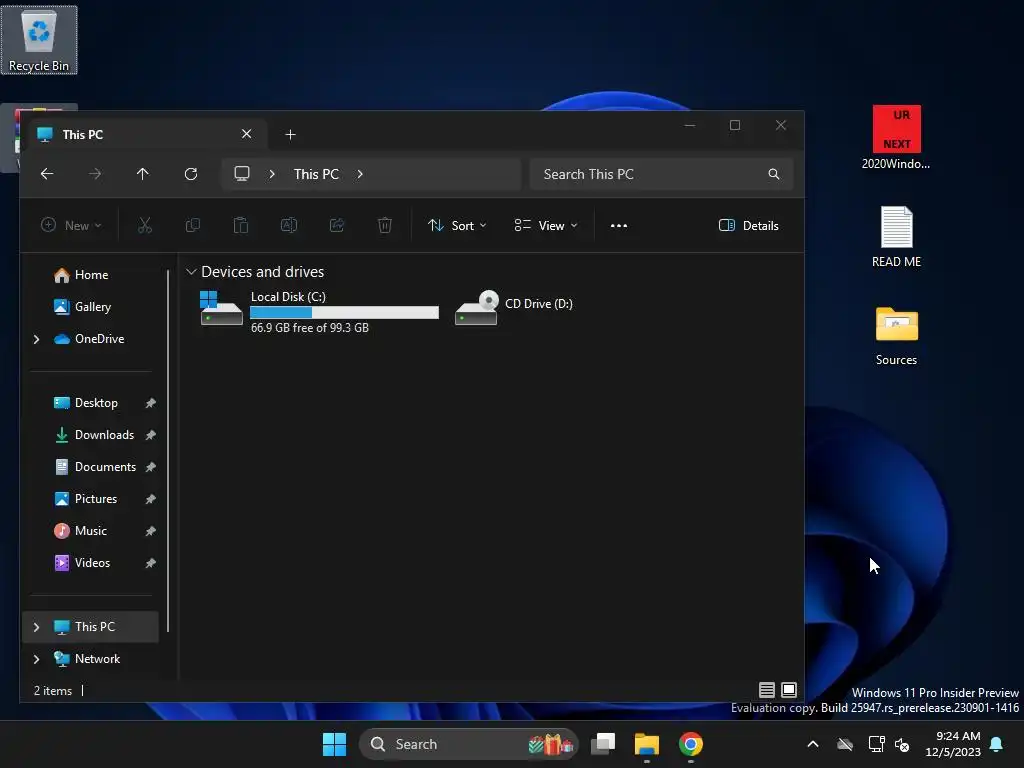
Task: Select OneDrive in sidebar
Action: point(91,339)
